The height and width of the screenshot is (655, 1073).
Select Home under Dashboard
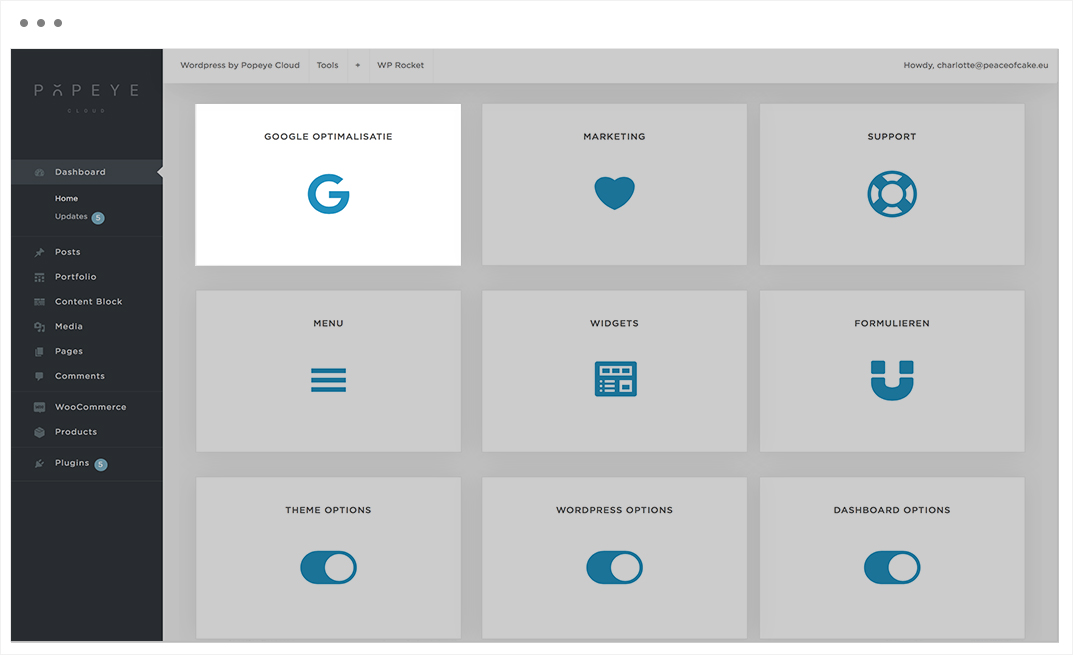(x=66, y=198)
